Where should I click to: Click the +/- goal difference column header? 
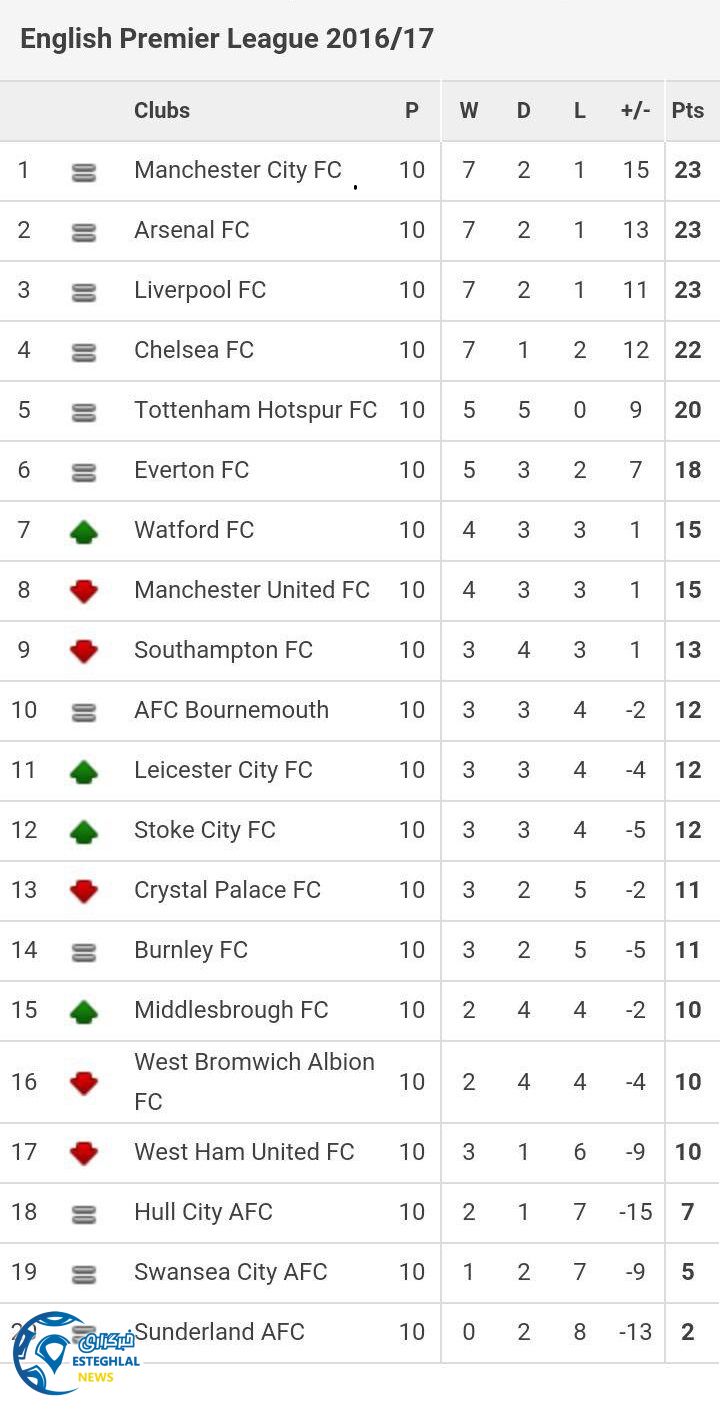(x=635, y=111)
